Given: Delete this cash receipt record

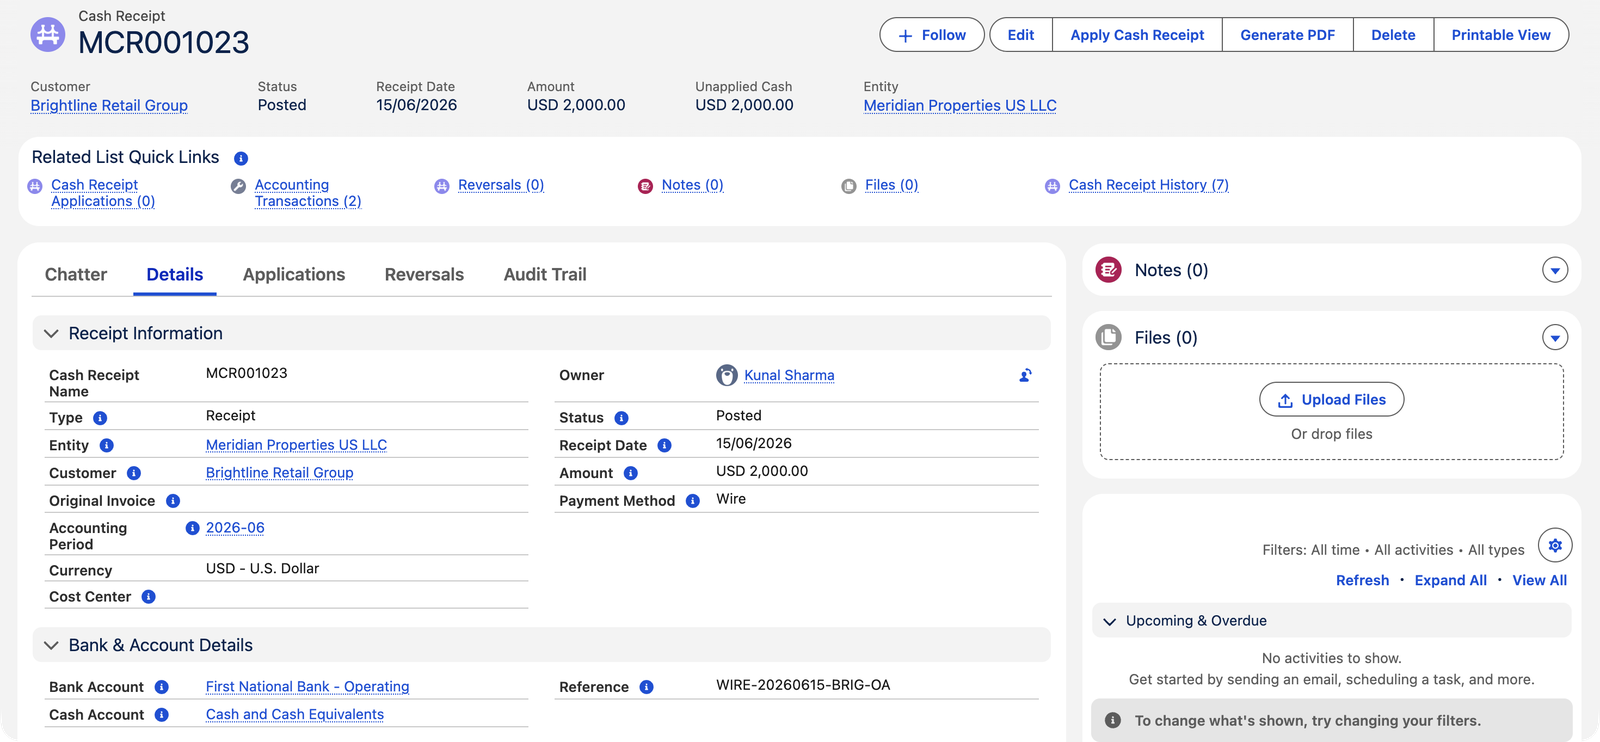Looking at the screenshot, I should [1393, 35].
